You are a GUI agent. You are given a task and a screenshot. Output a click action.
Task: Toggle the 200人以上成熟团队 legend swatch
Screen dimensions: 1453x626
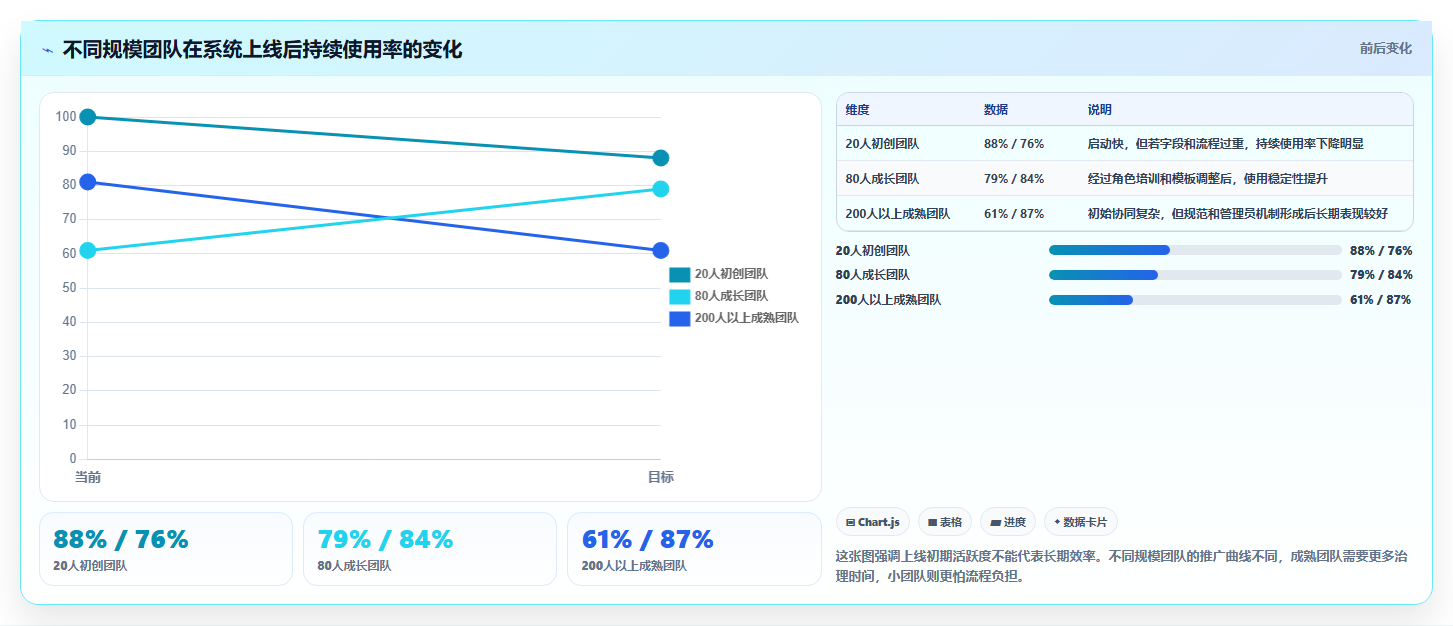[680, 318]
